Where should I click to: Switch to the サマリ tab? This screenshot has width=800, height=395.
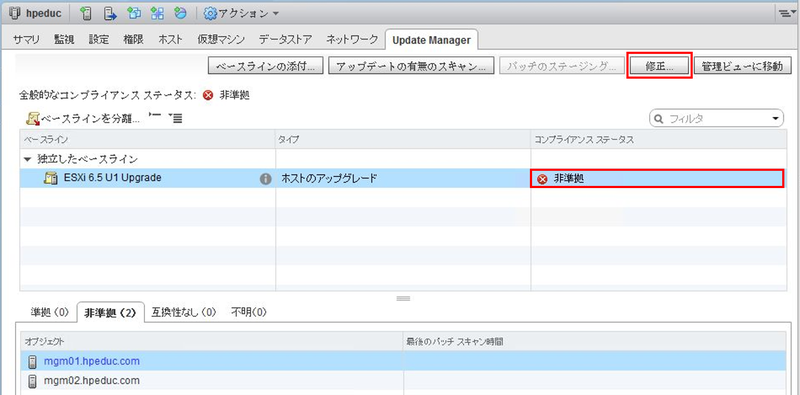coord(27,39)
